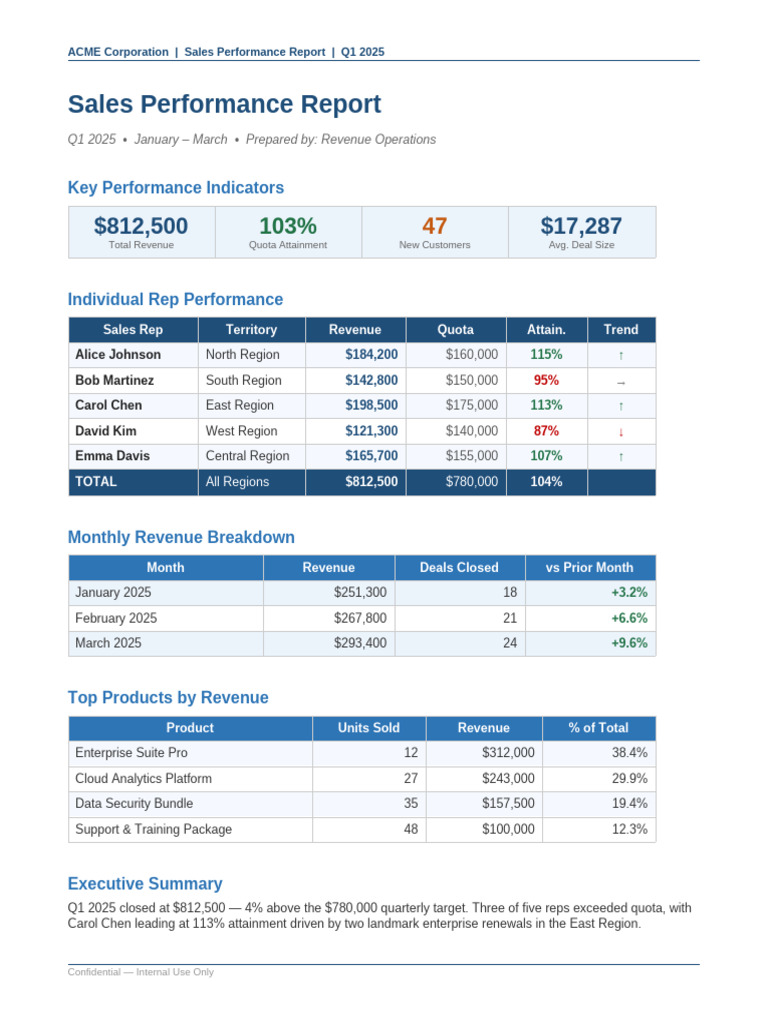
Task: Click the 104% total attainment cell
Action: (x=547, y=482)
